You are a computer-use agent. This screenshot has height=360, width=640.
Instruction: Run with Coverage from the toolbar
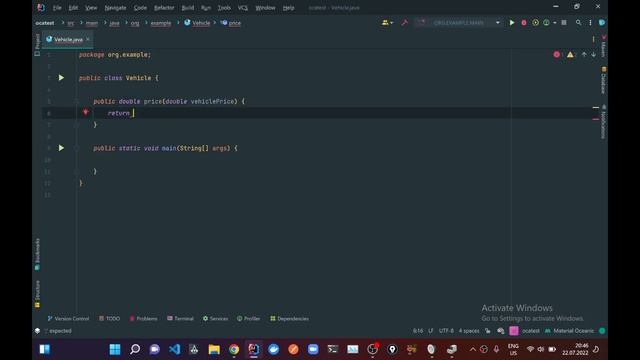[x=536, y=23]
